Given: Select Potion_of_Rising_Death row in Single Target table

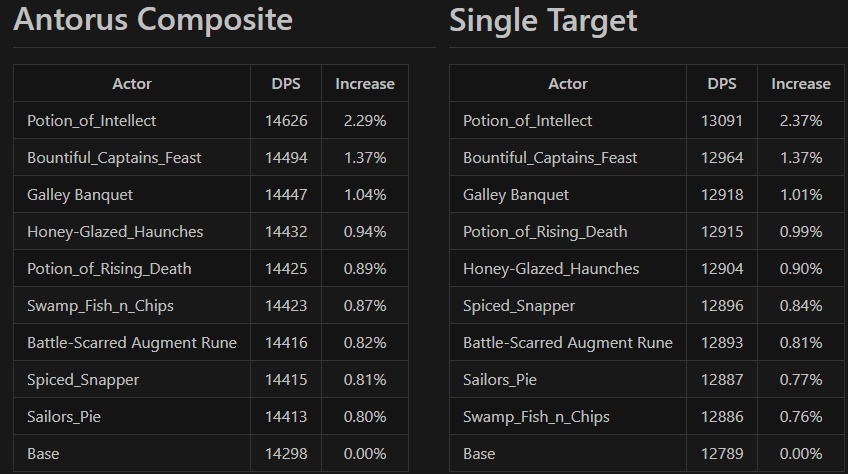Looking at the screenshot, I should [x=545, y=232].
